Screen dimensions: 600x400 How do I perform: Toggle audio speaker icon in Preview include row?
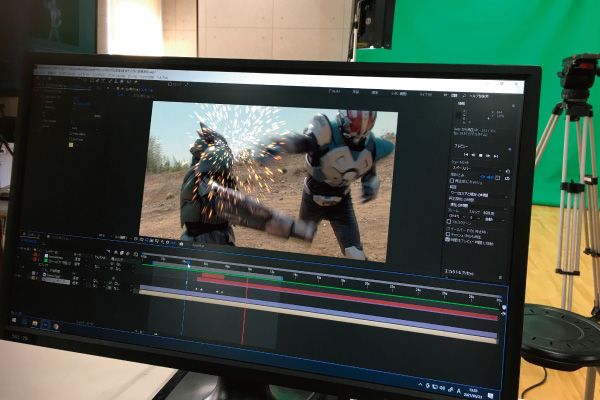pos(490,177)
